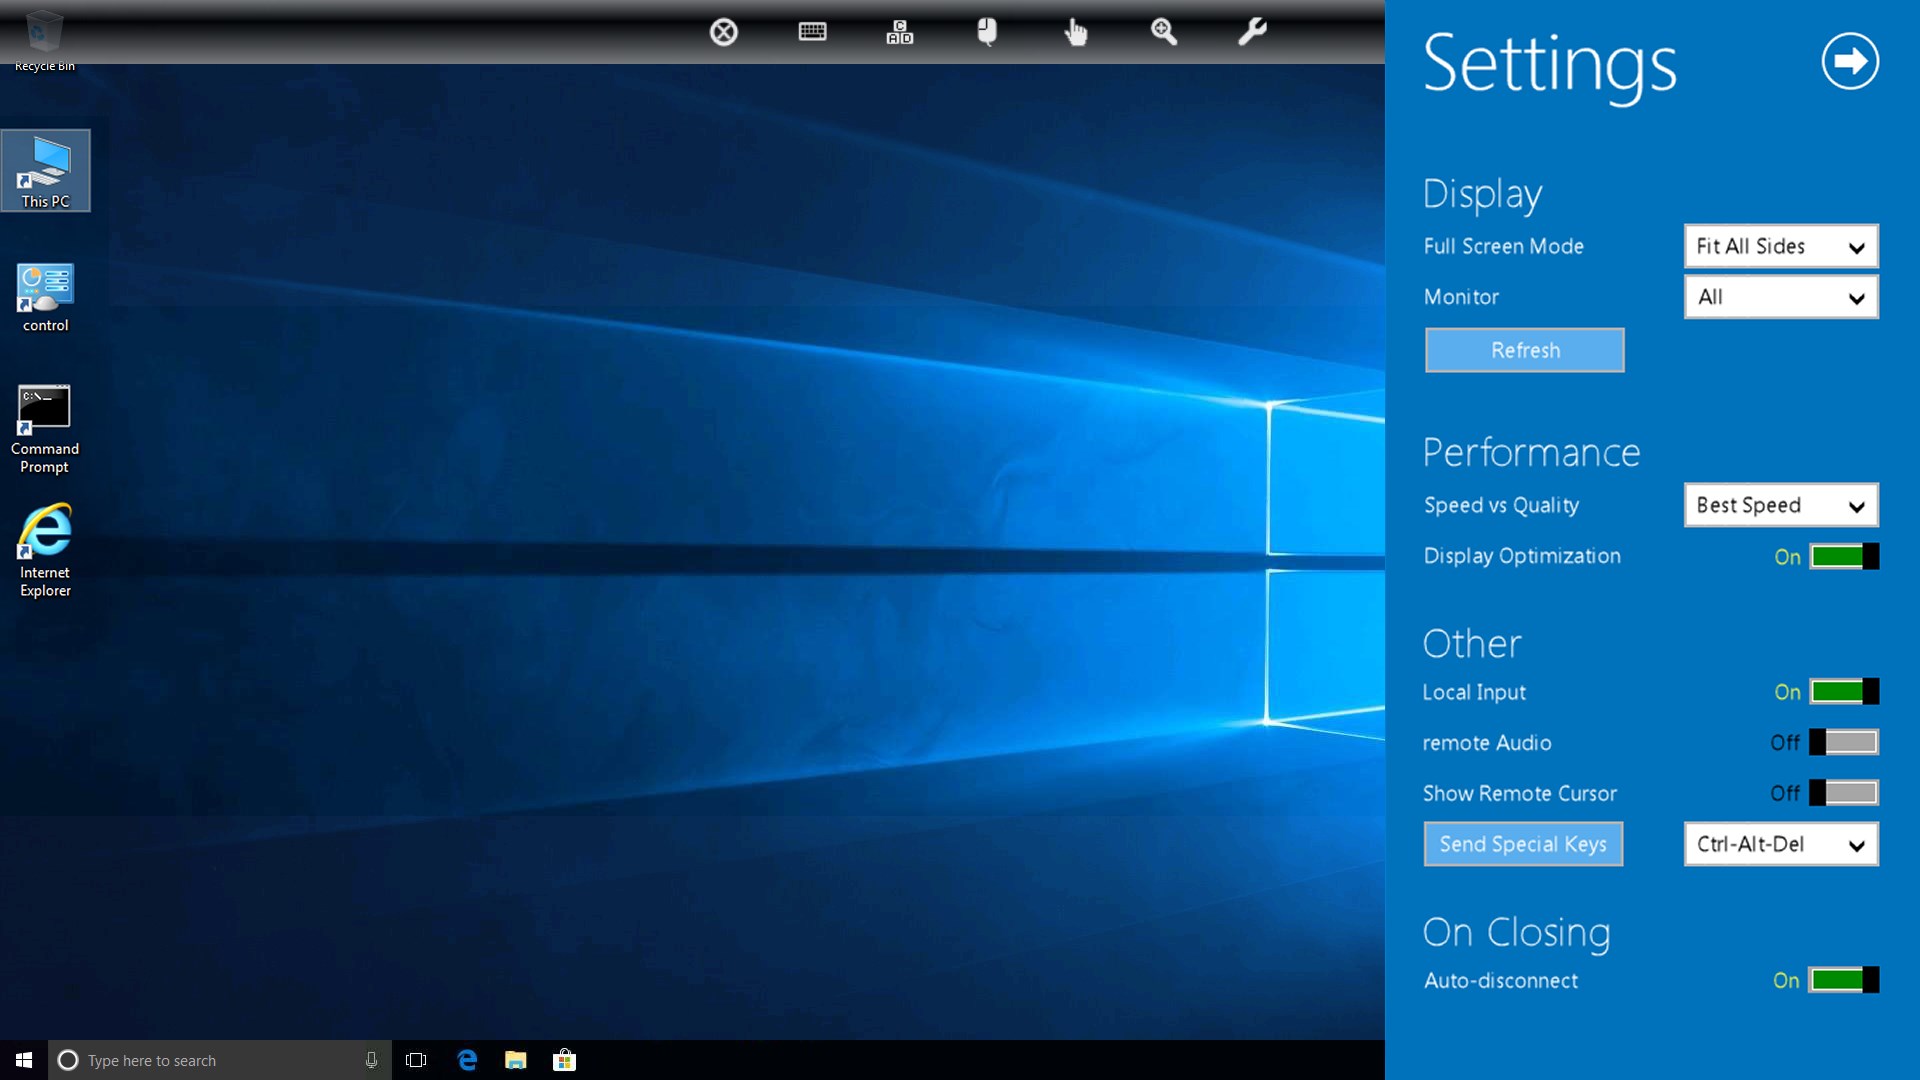Click the Send Special Keys button

coord(1523,844)
